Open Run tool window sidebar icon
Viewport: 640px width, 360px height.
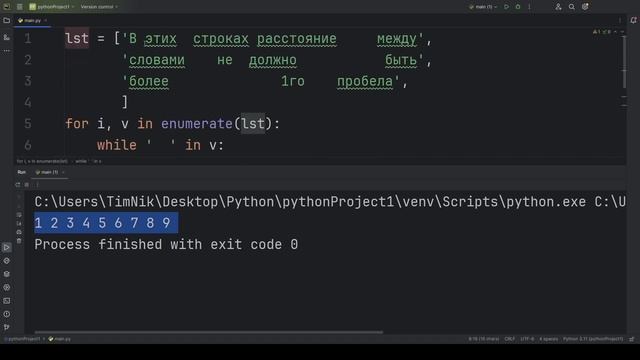(7, 247)
